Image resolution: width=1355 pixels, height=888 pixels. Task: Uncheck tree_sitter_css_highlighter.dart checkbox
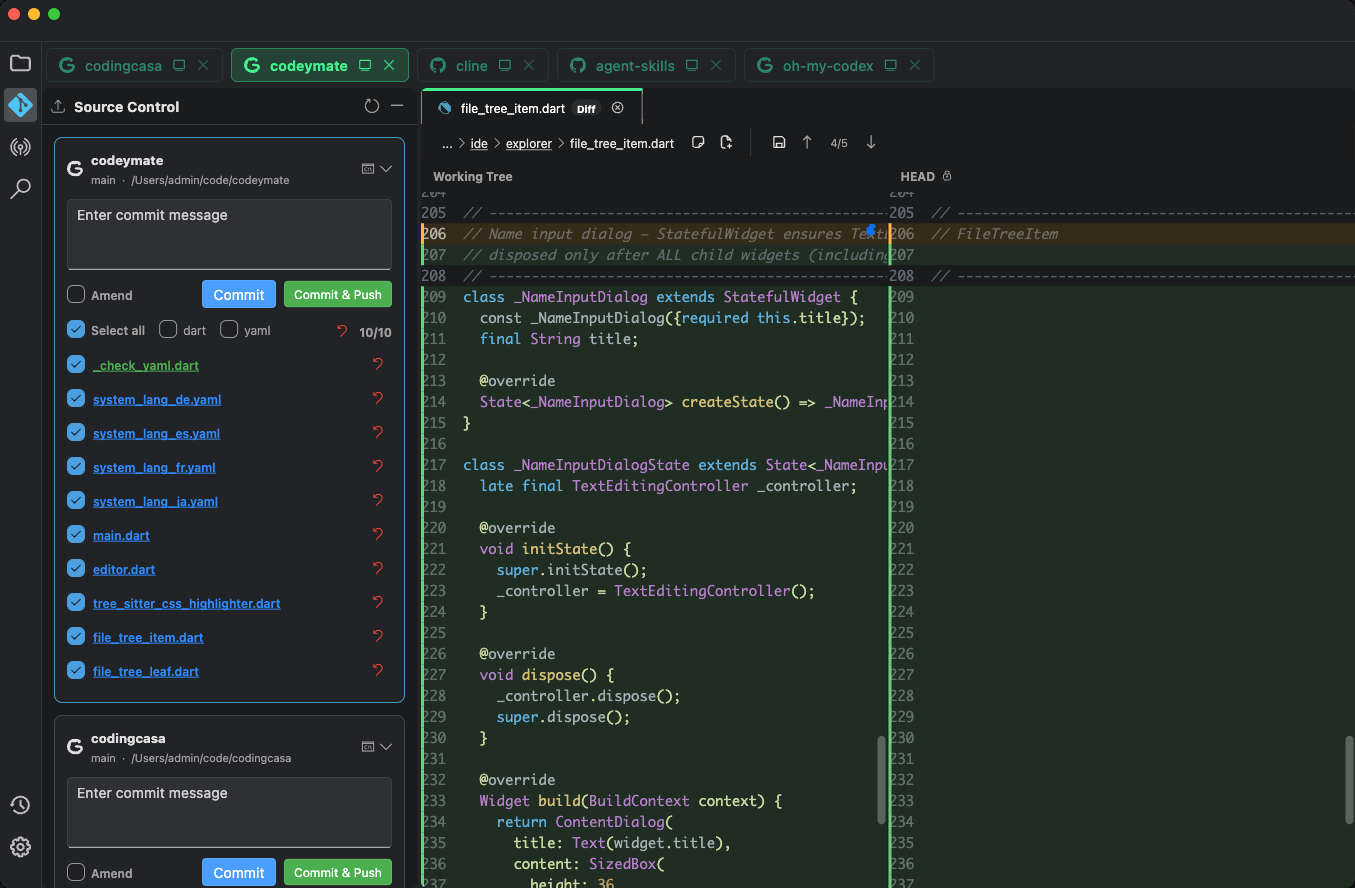[76, 602]
